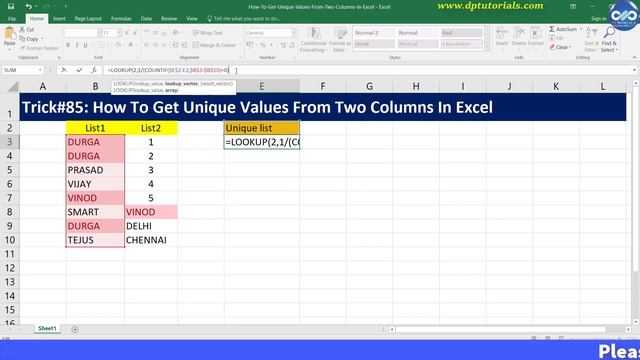
Task: Open the fill color bucket
Action: point(118,45)
